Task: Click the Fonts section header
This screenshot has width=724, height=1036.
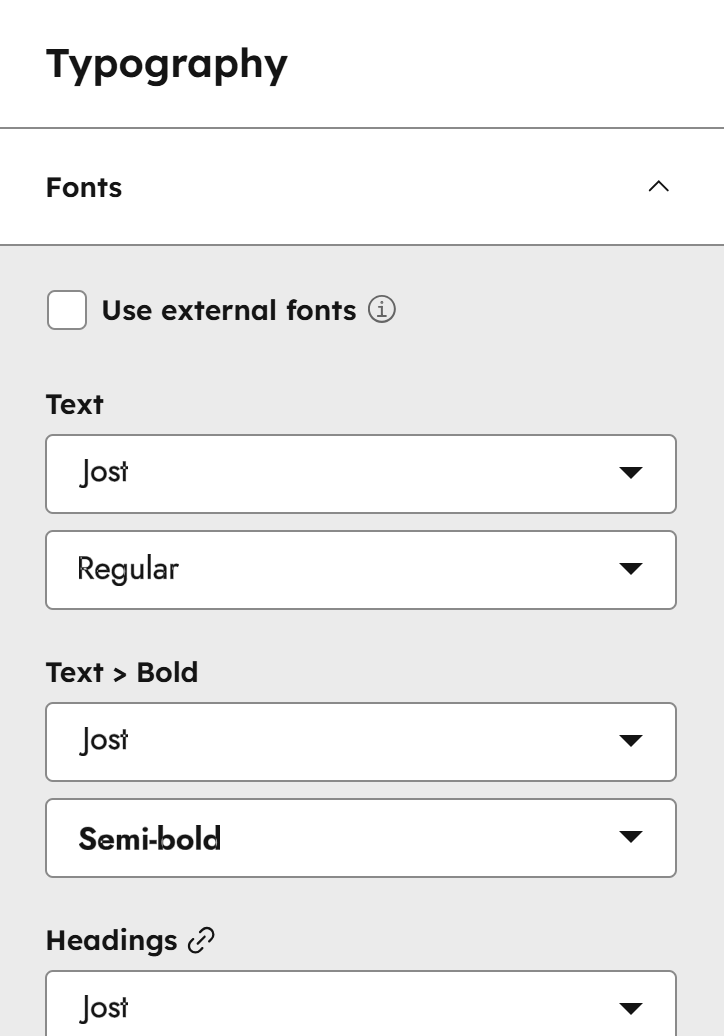Action: click(x=83, y=187)
